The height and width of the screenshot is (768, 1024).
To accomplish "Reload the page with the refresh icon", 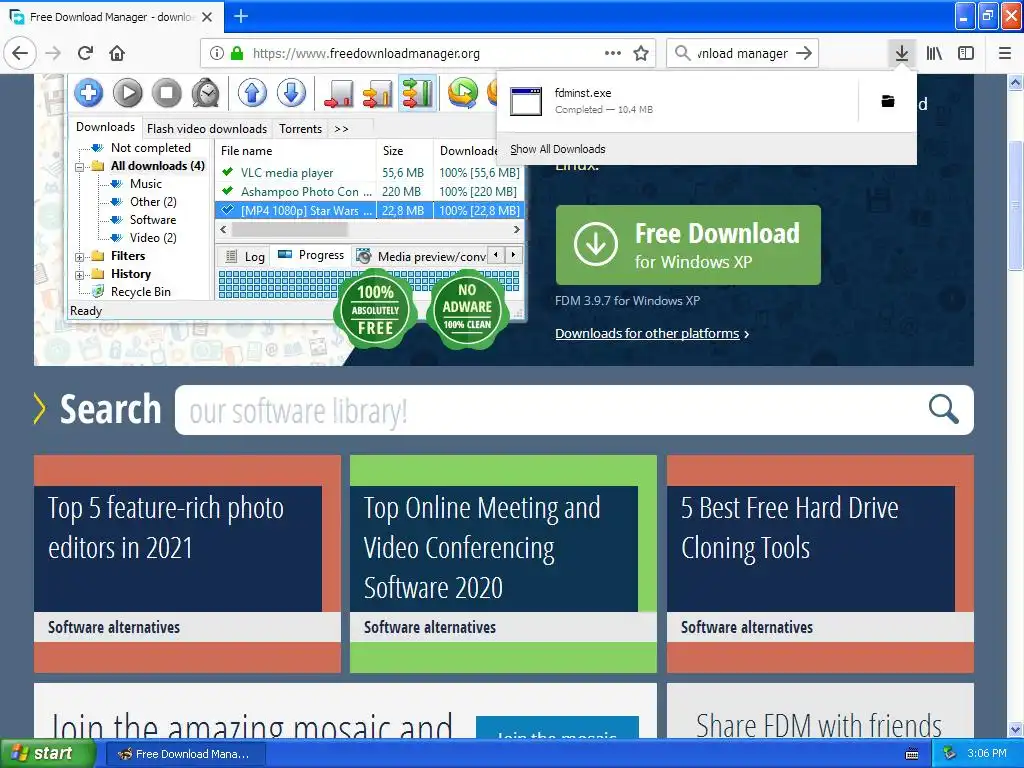I will (x=86, y=54).
